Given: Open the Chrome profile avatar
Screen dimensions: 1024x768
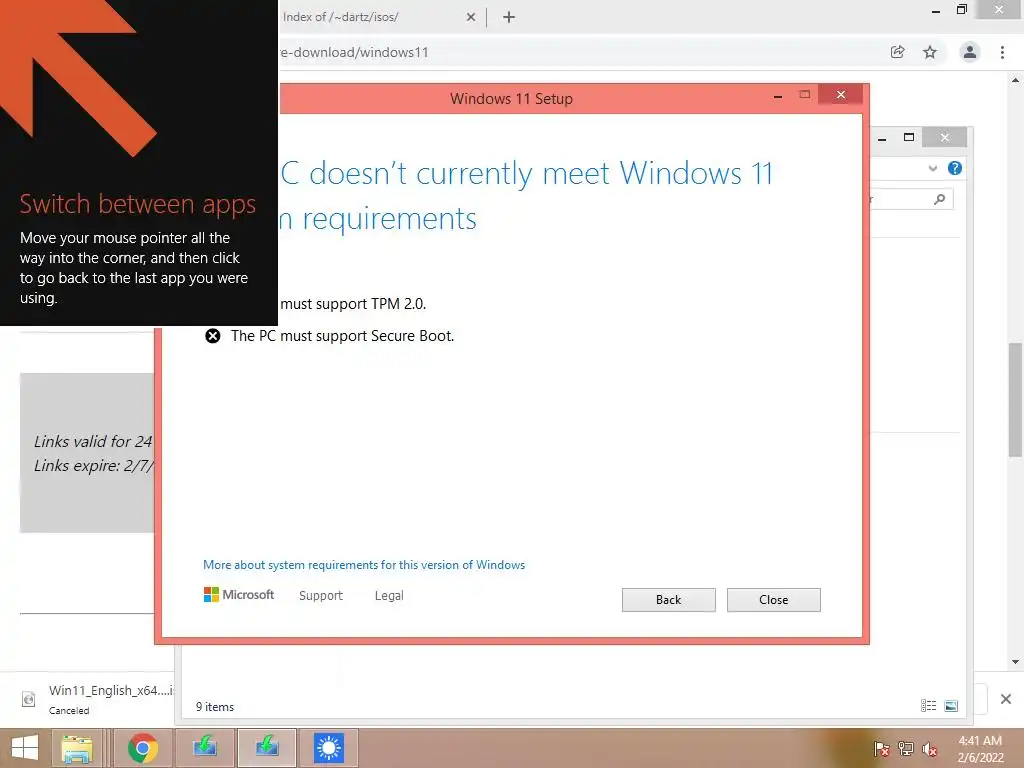Looking at the screenshot, I should pos(970,52).
